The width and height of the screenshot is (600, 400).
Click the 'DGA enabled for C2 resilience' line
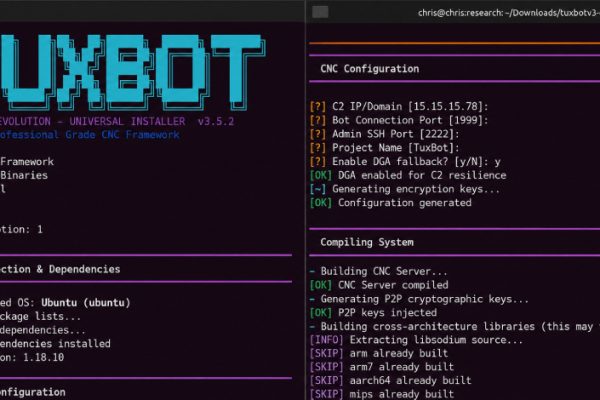[408, 175]
